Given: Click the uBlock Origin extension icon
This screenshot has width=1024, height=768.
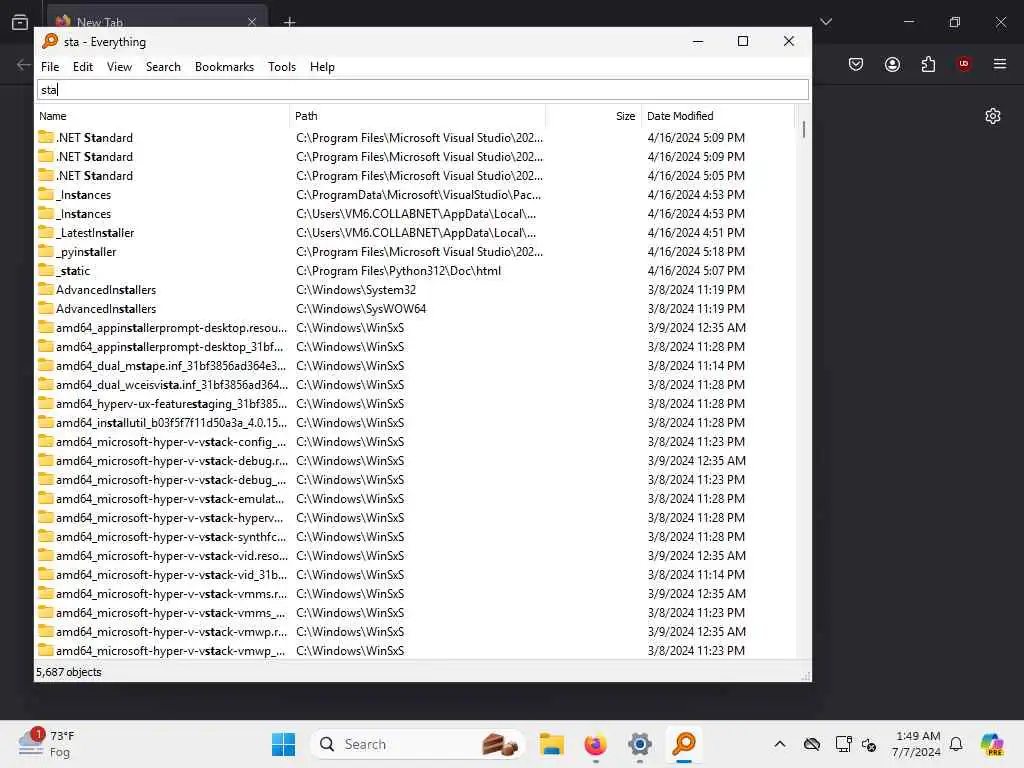Looking at the screenshot, I should click(963, 64).
